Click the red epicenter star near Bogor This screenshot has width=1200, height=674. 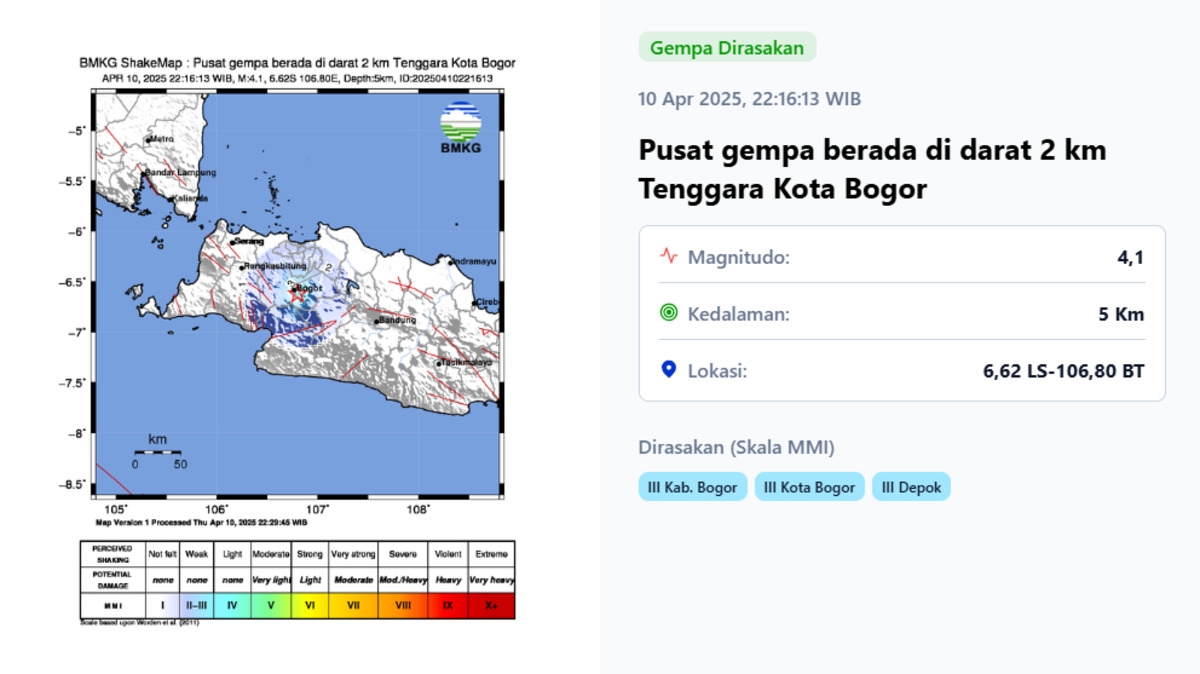pos(296,295)
